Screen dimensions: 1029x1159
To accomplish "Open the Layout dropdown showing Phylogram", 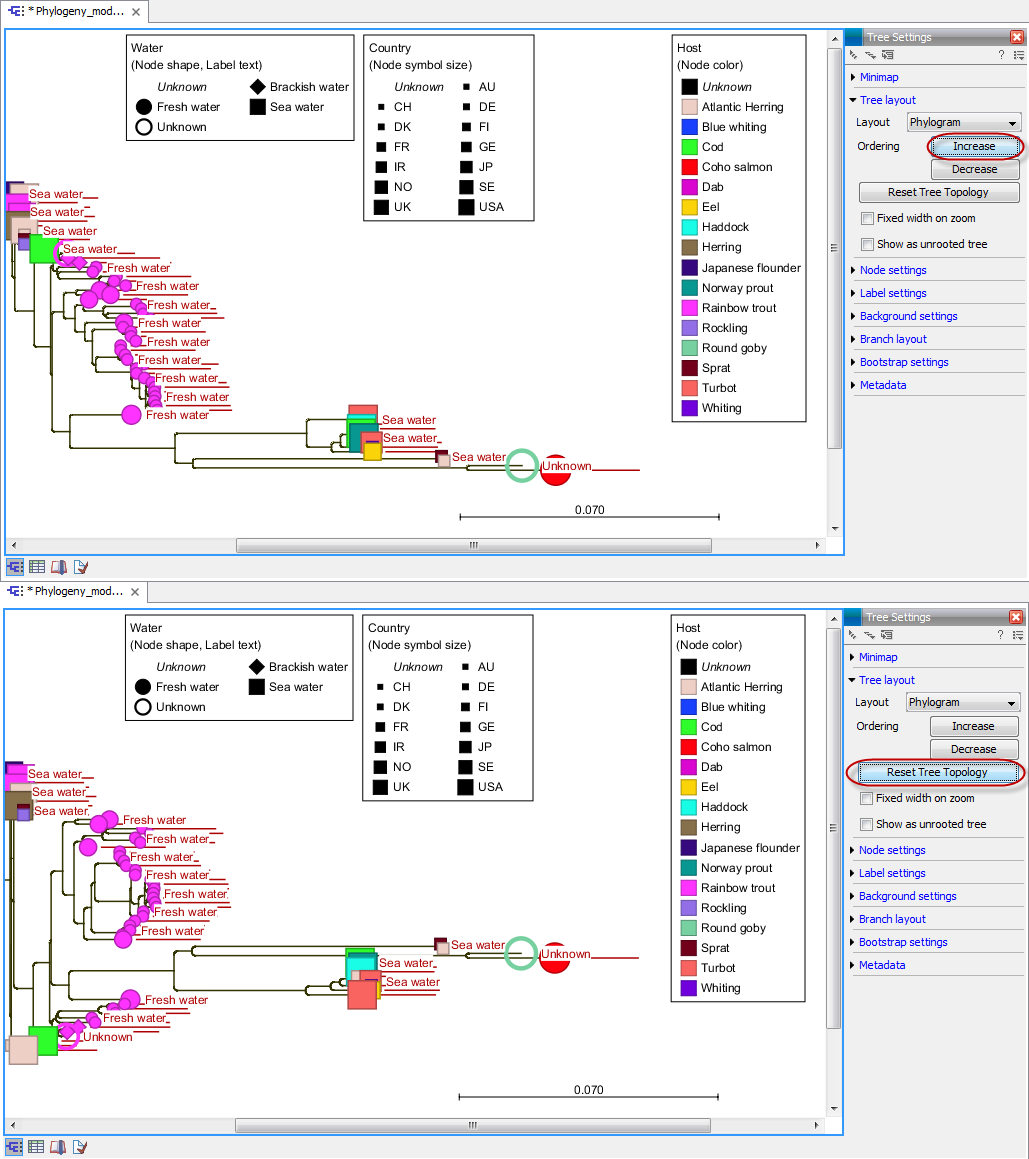I will click(963, 122).
